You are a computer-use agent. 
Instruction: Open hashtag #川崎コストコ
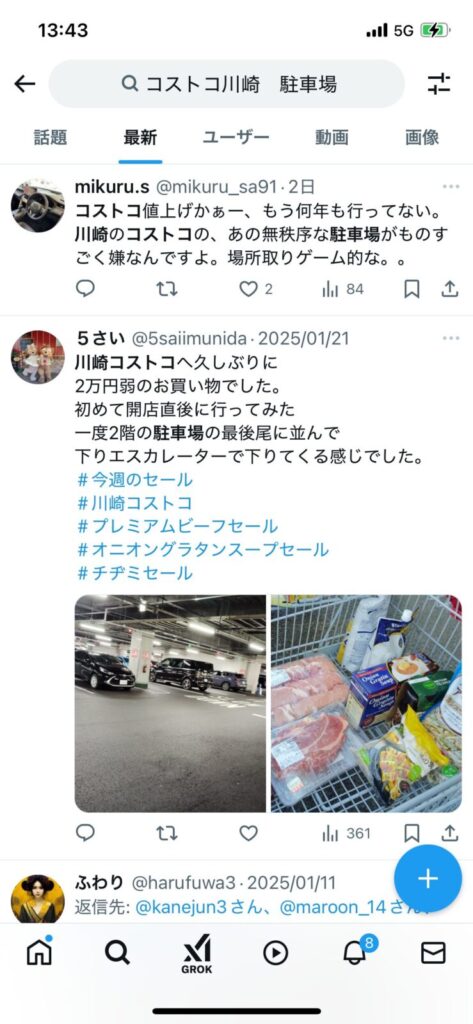click(135, 503)
